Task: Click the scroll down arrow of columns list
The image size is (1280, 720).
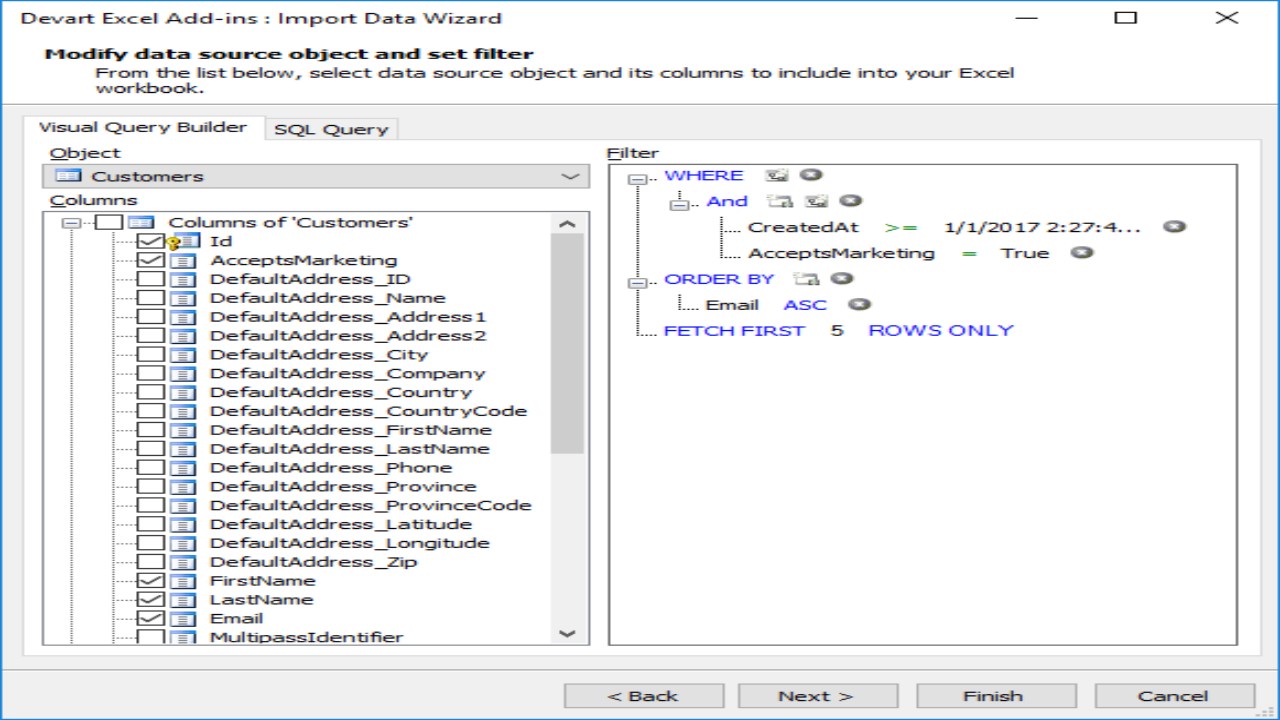Action: (x=567, y=633)
